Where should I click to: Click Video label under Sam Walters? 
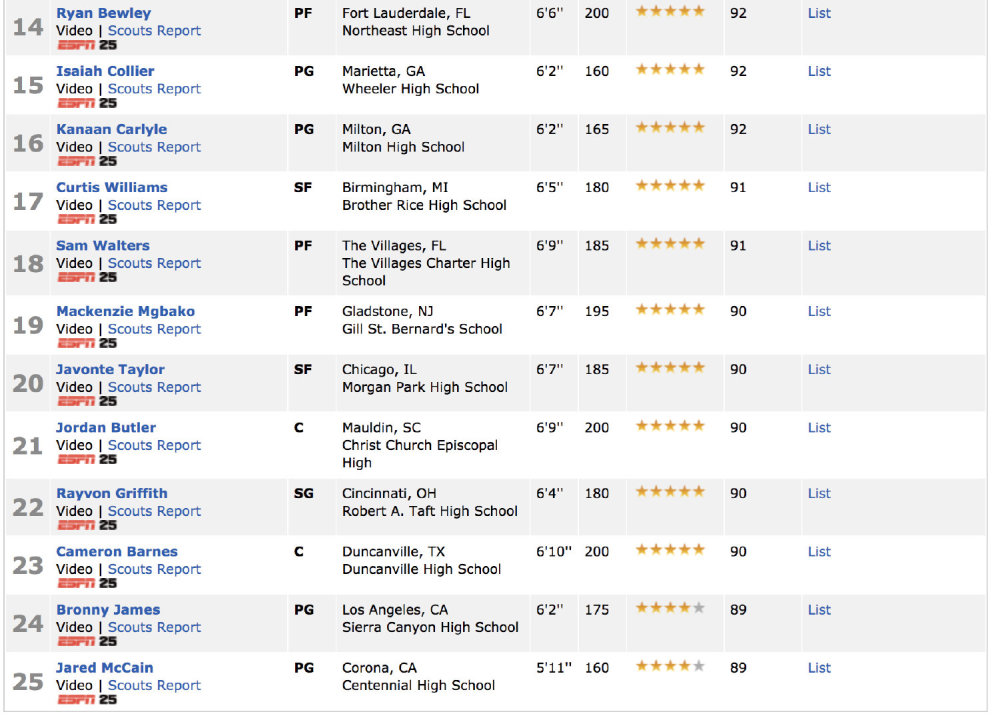point(74,263)
